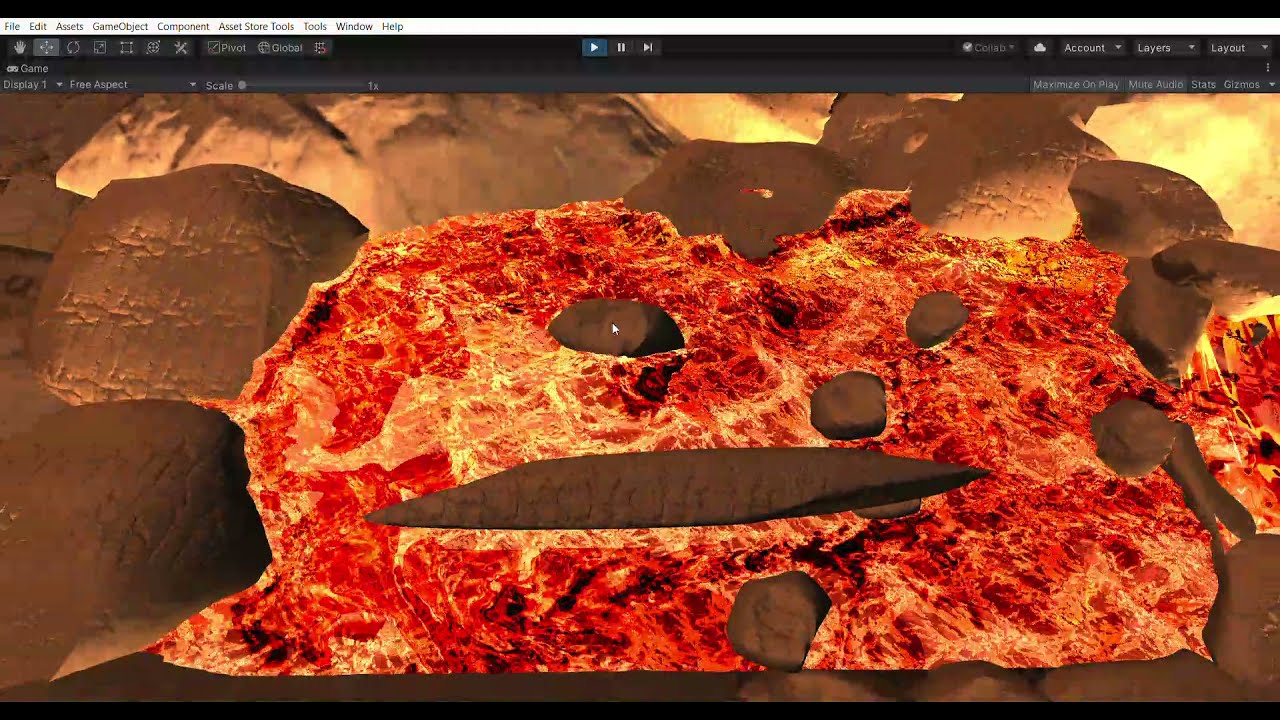Click the Scale slider handle
This screenshot has width=1280, height=720.
click(x=242, y=85)
